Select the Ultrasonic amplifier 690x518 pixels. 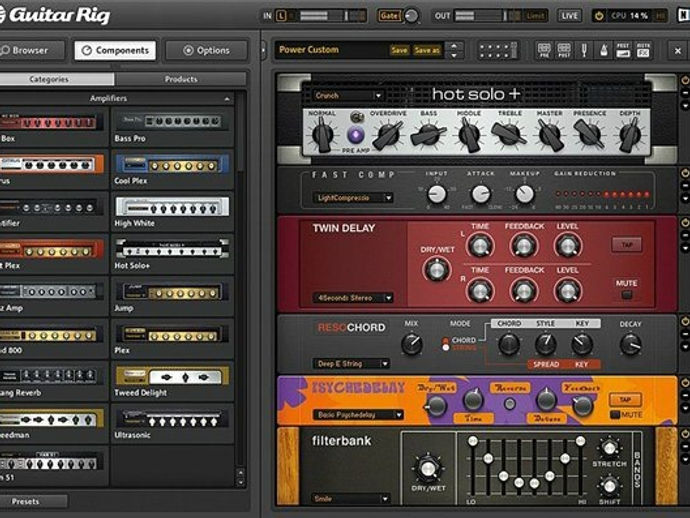coord(172,423)
